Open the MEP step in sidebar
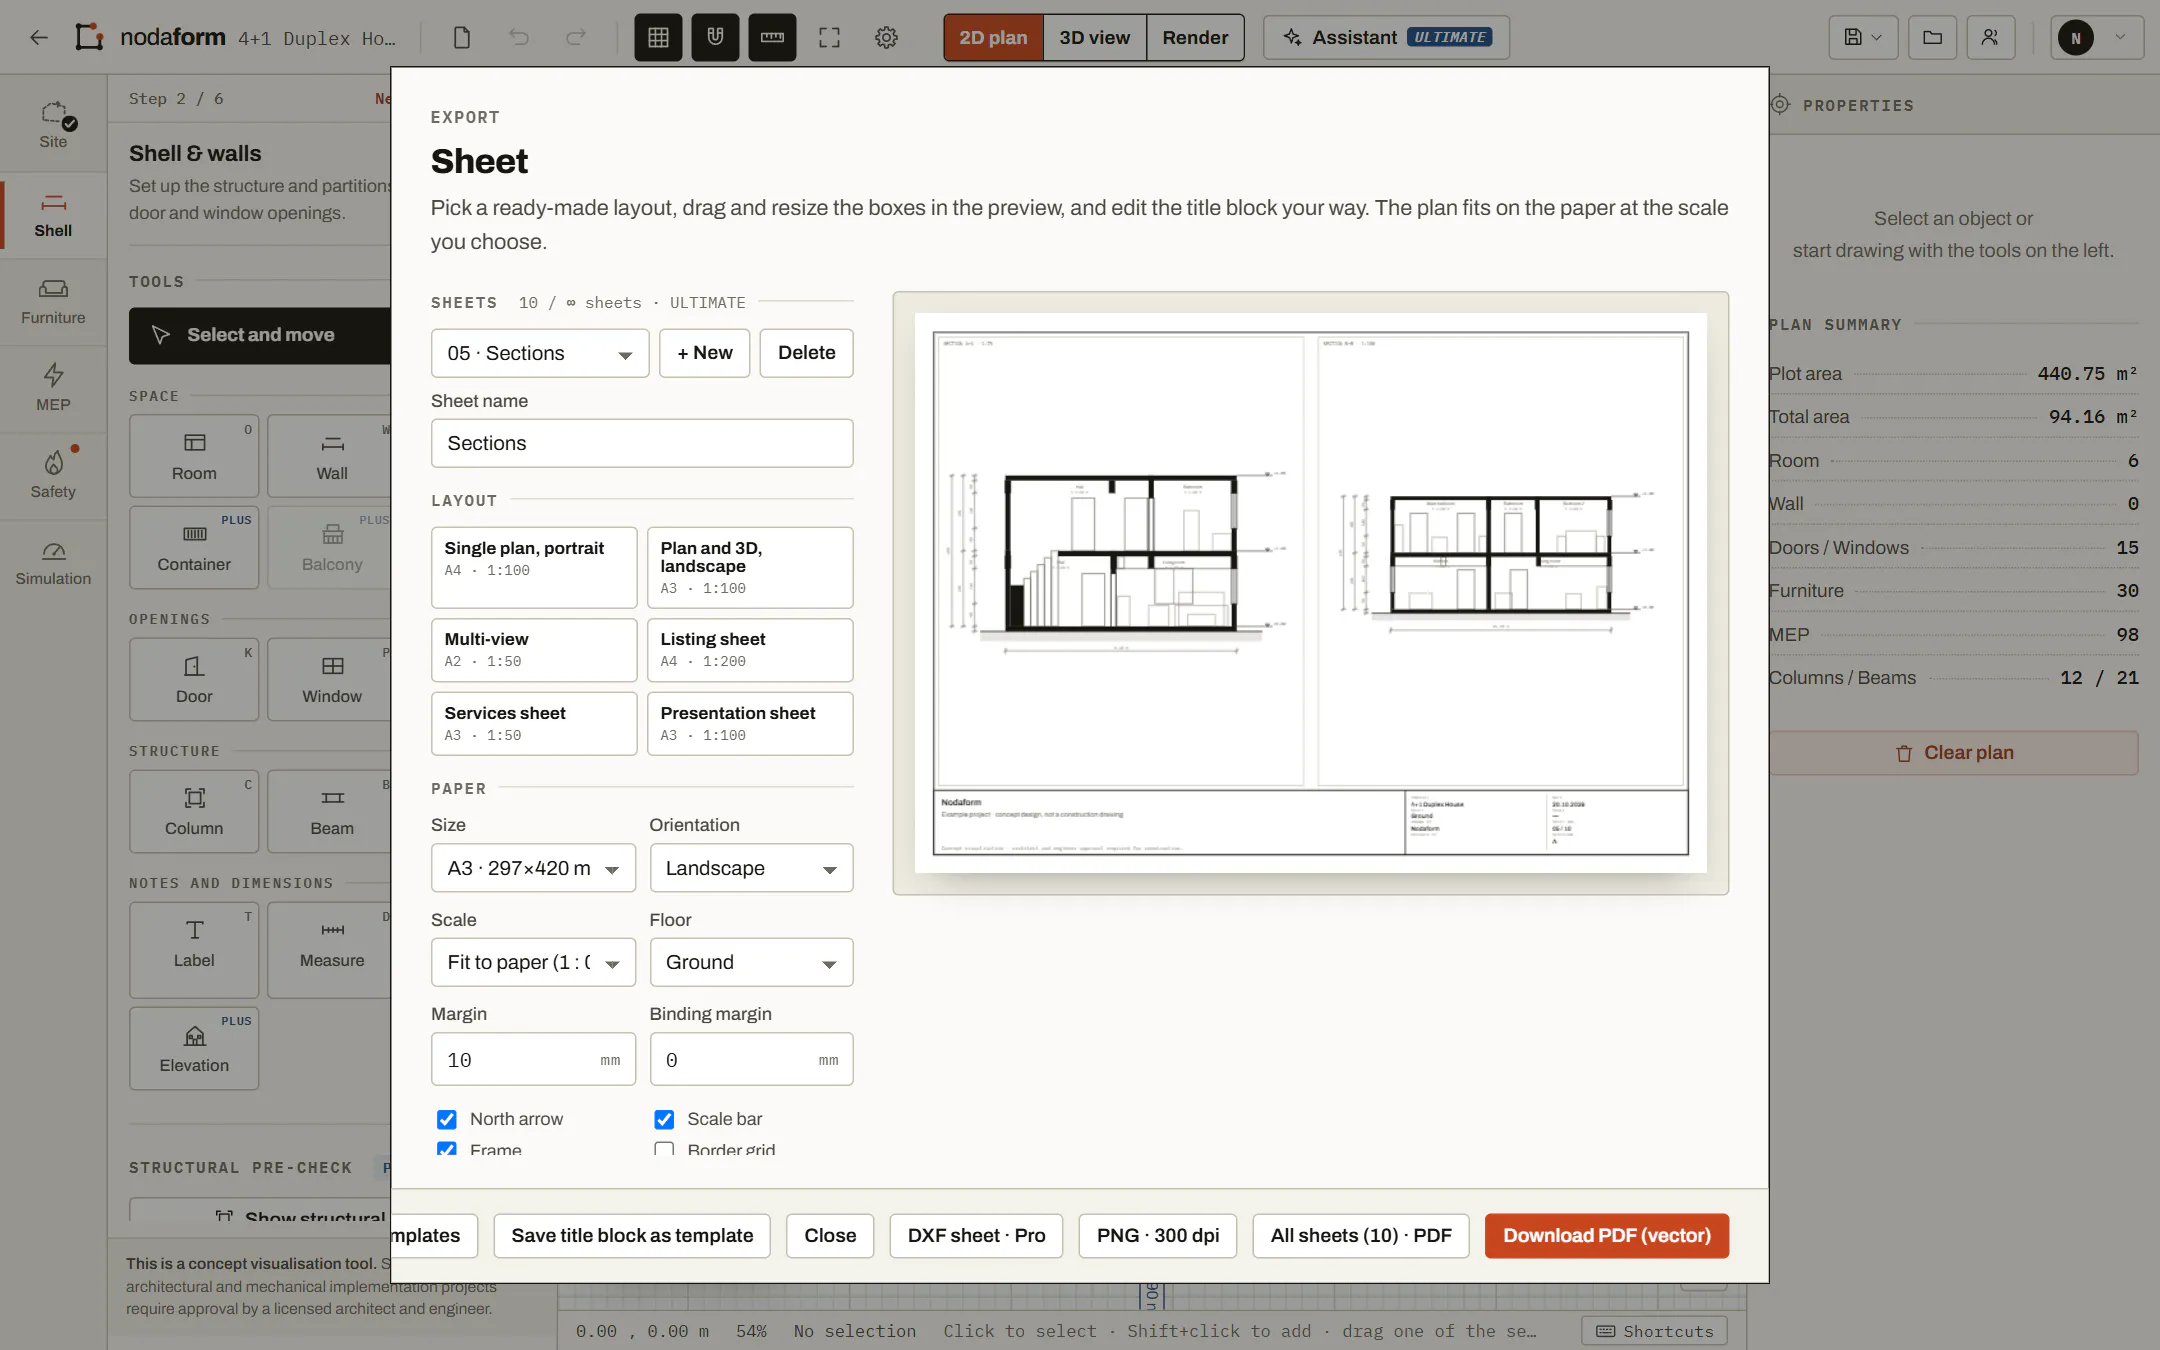The image size is (2160, 1350). pyautogui.click(x=53, y=389)
